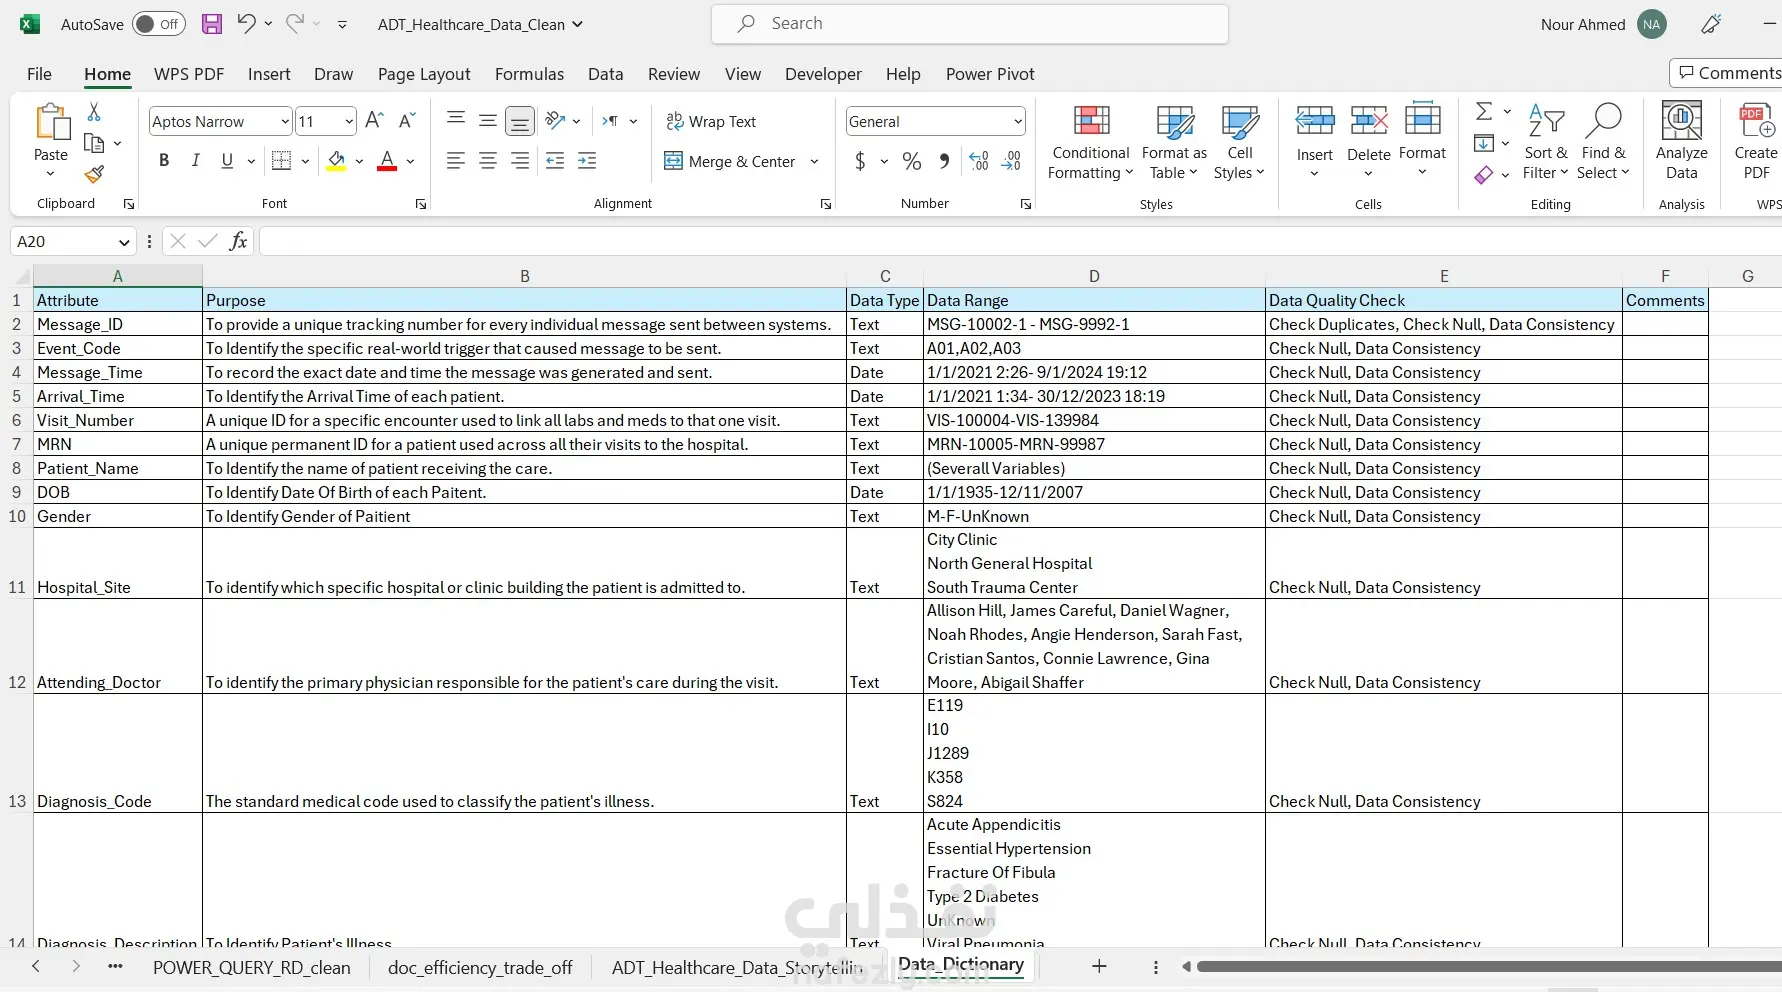
Task: Click the Analyze Data icon
Action: point(1682,143)
